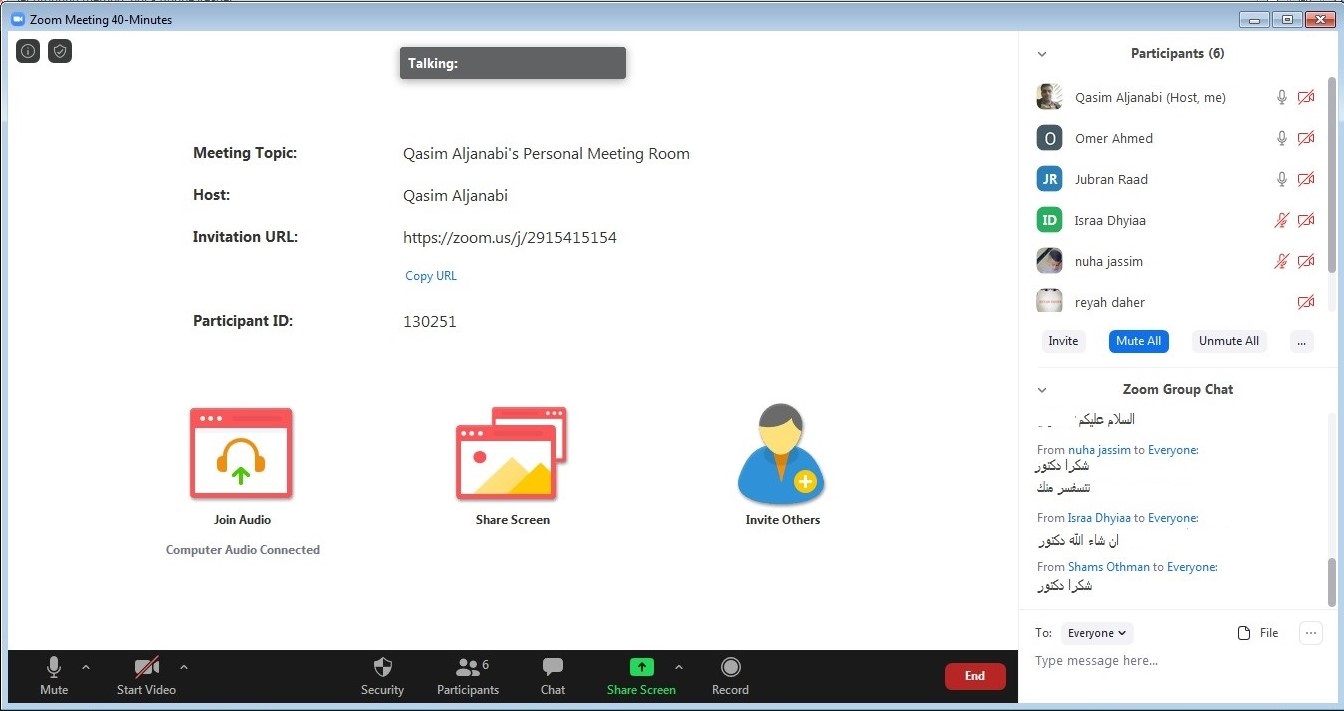
Task: Start recording with Record button
Action: tap(730, 676)
